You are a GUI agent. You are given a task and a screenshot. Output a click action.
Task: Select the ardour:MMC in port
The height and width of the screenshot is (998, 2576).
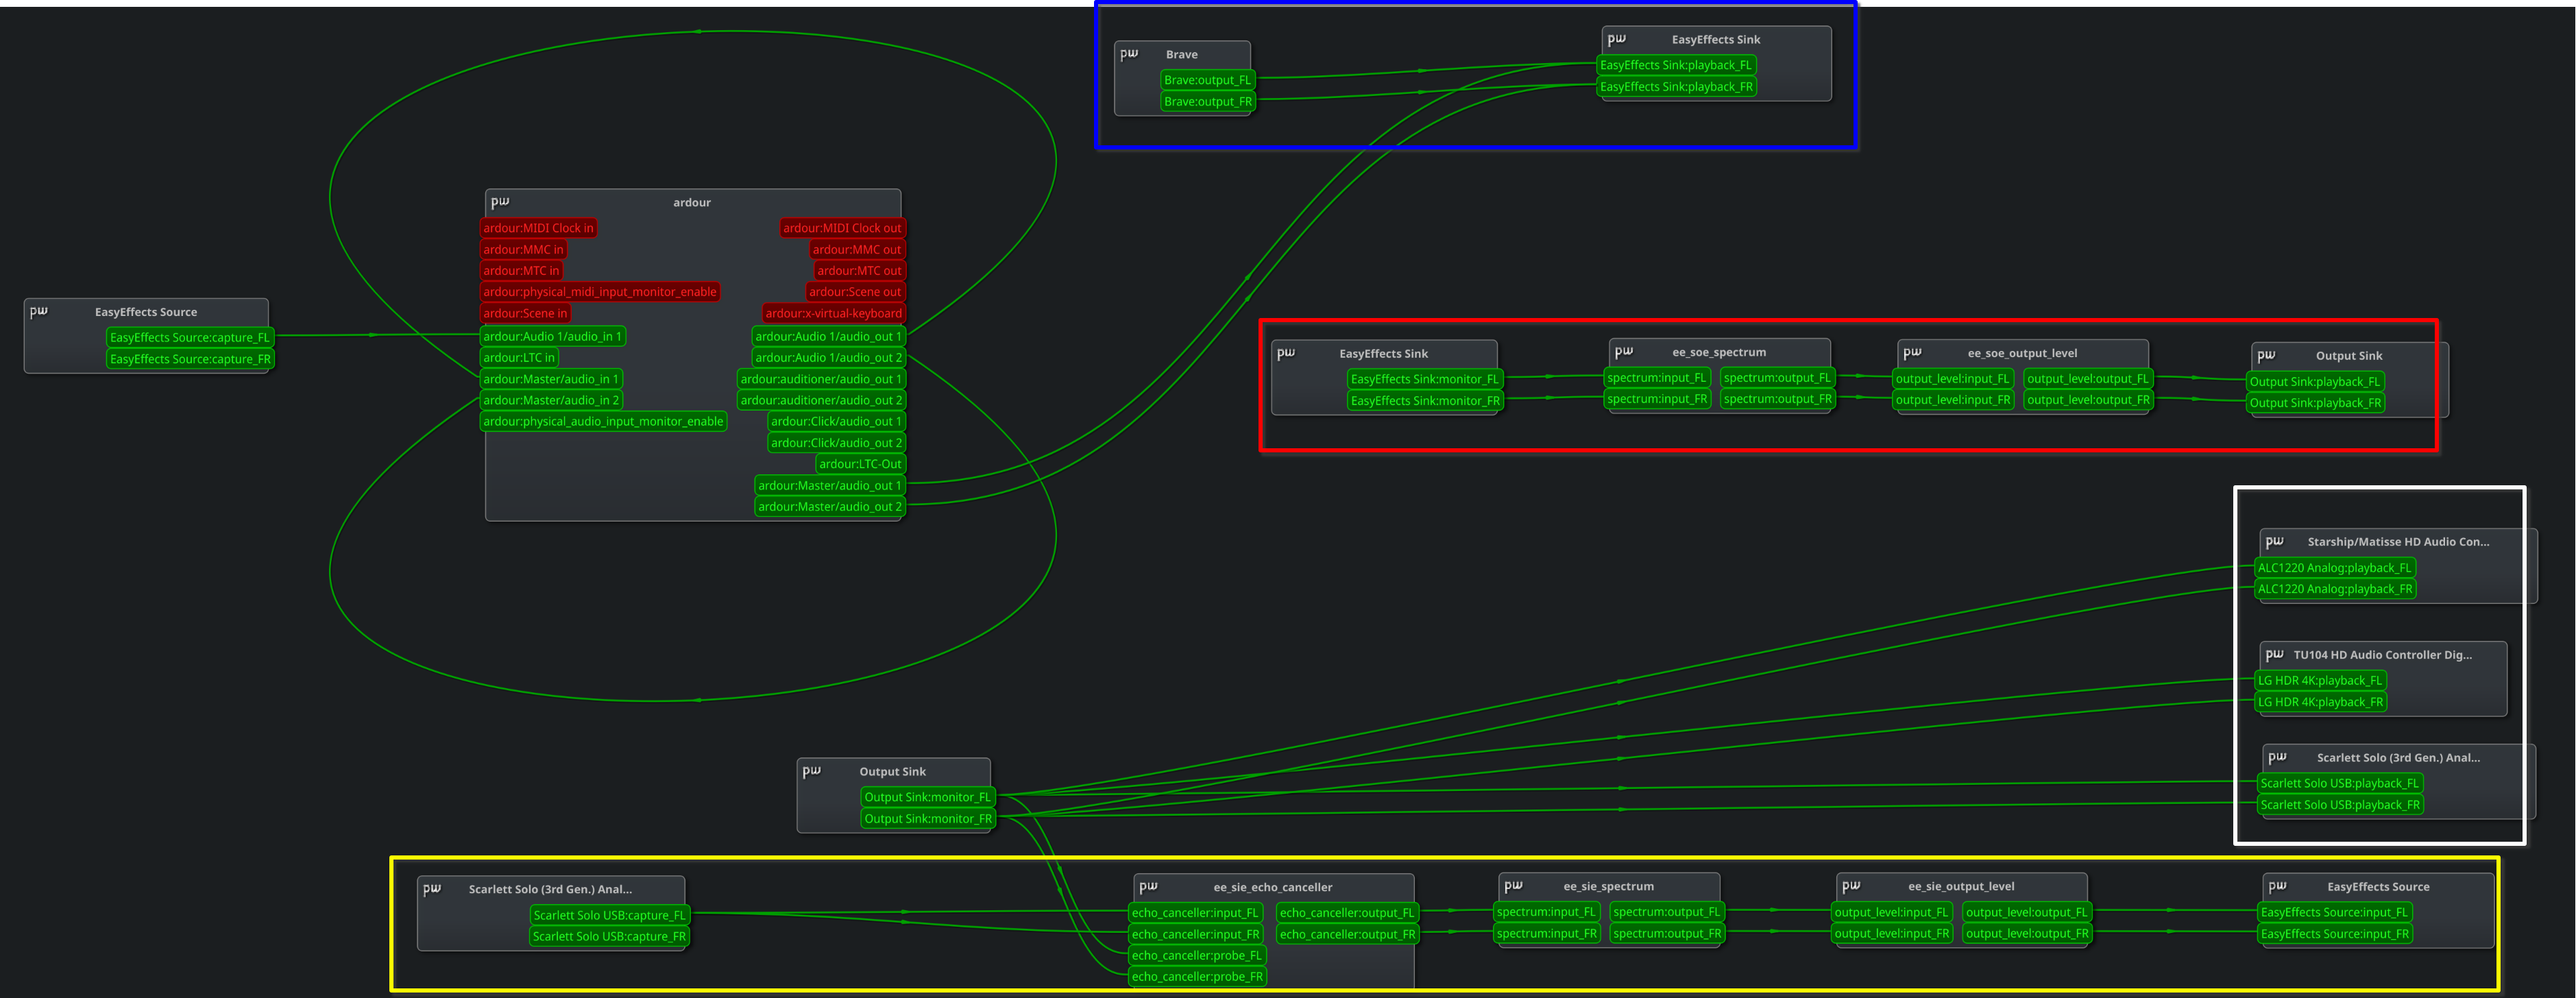pyautogui.click(x=523, y=250)
